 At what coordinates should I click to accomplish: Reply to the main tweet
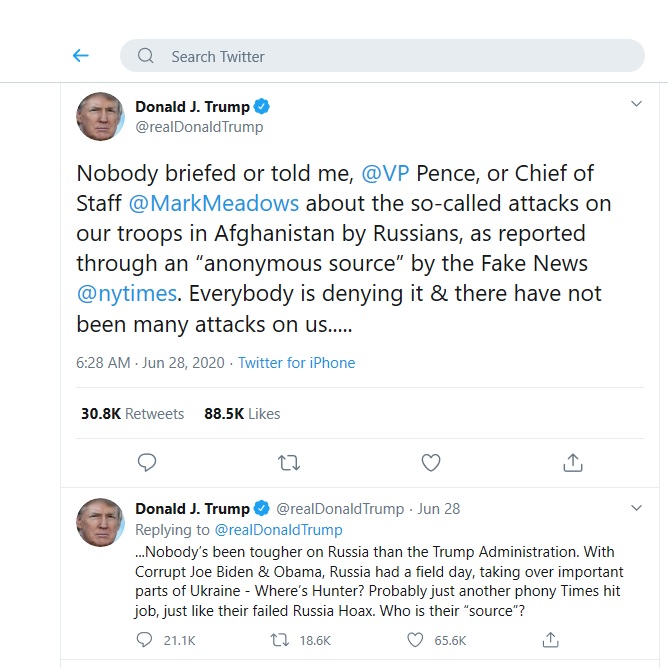(147, 463)
